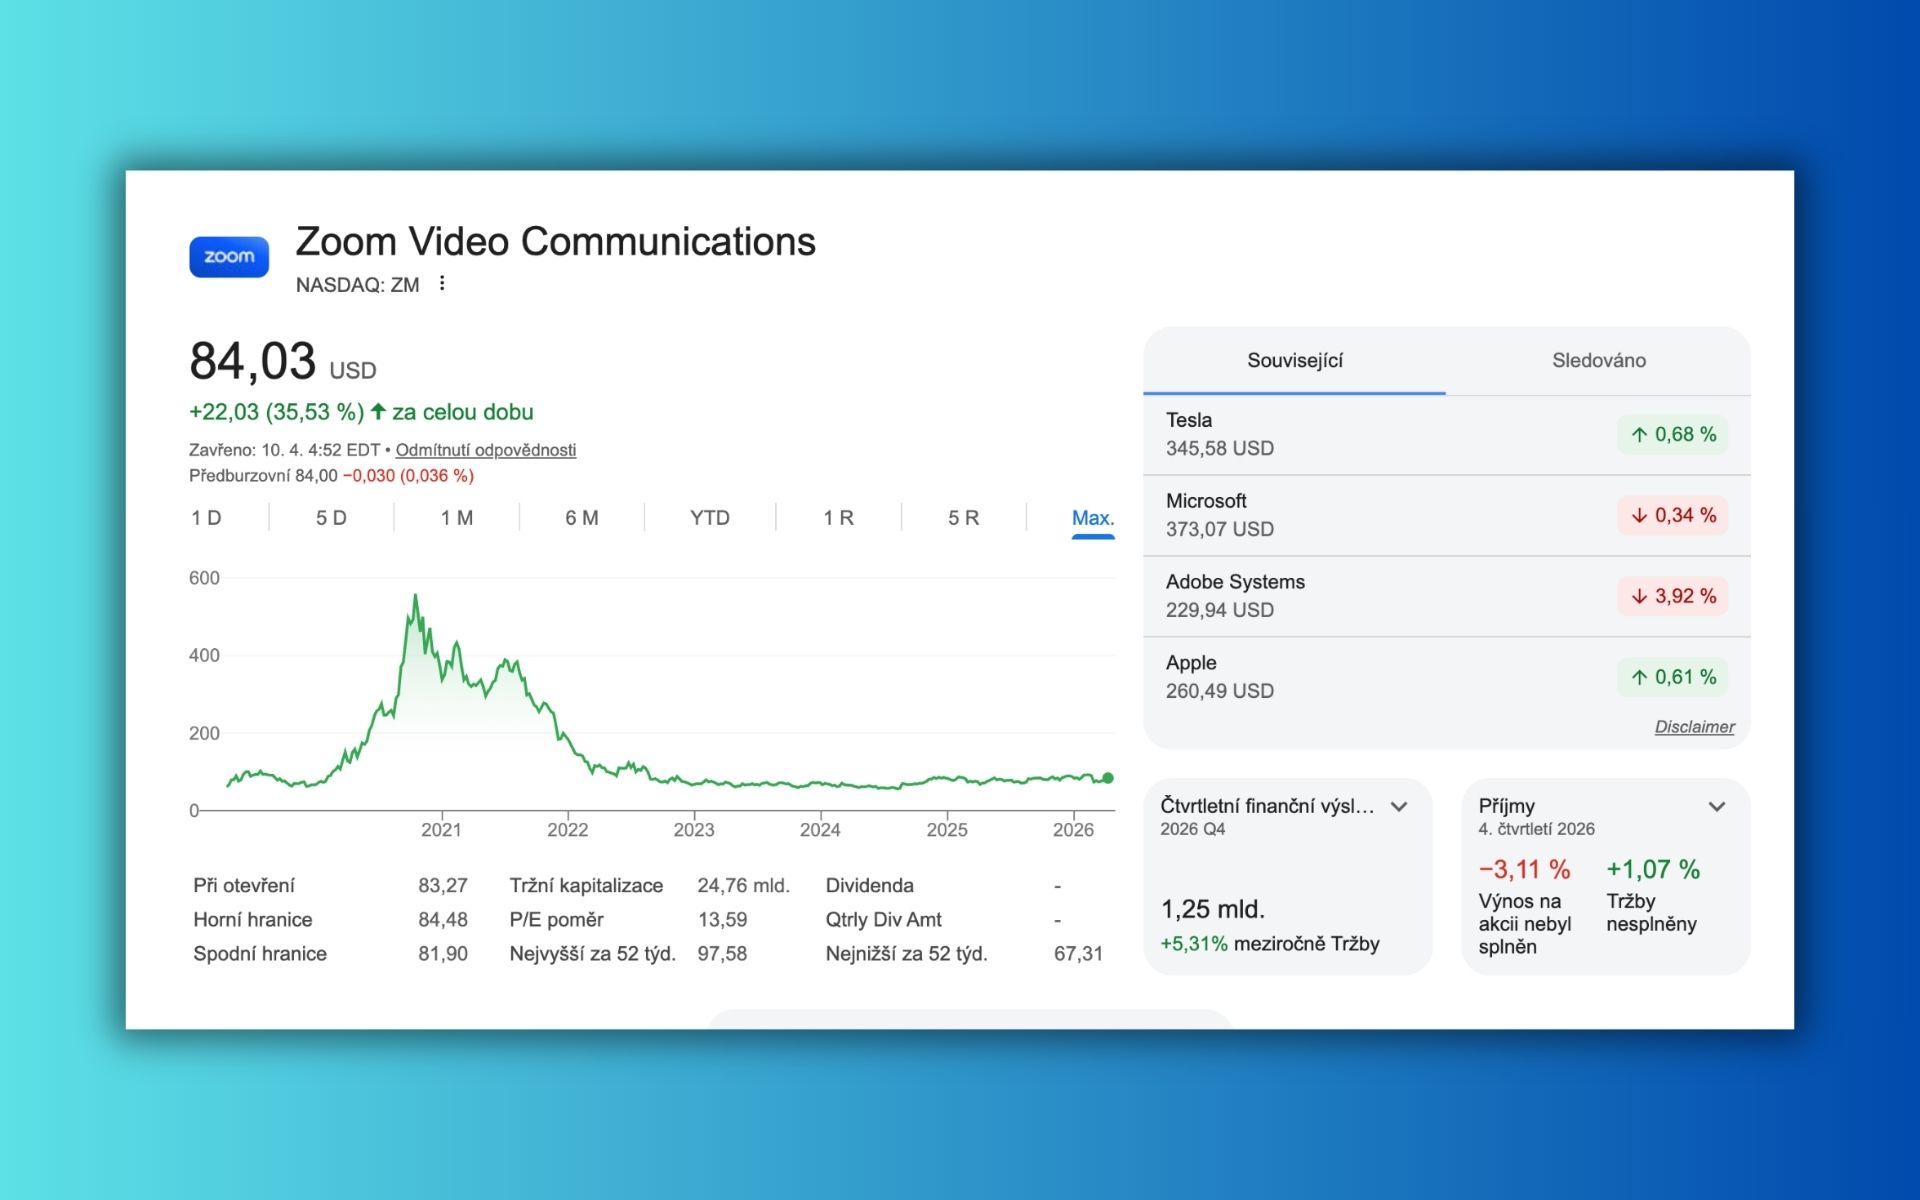Click Adobe Systems' red 3,92 % badge
This screenshot has width=1920, height=1200.
[x=1672, y=597]
